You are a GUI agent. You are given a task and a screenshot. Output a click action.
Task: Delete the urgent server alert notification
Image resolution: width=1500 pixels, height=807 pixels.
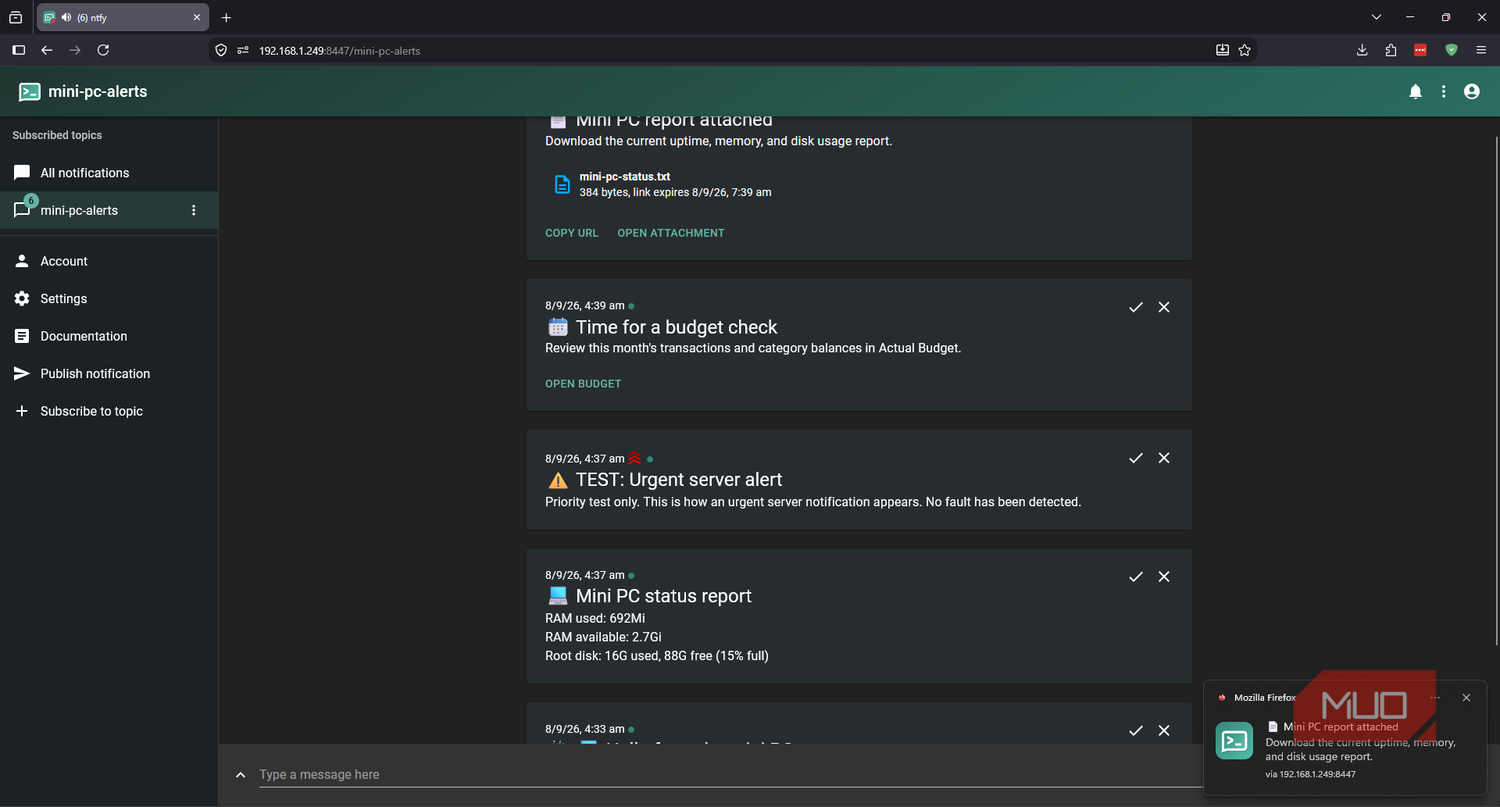[x=1164, y=458]
